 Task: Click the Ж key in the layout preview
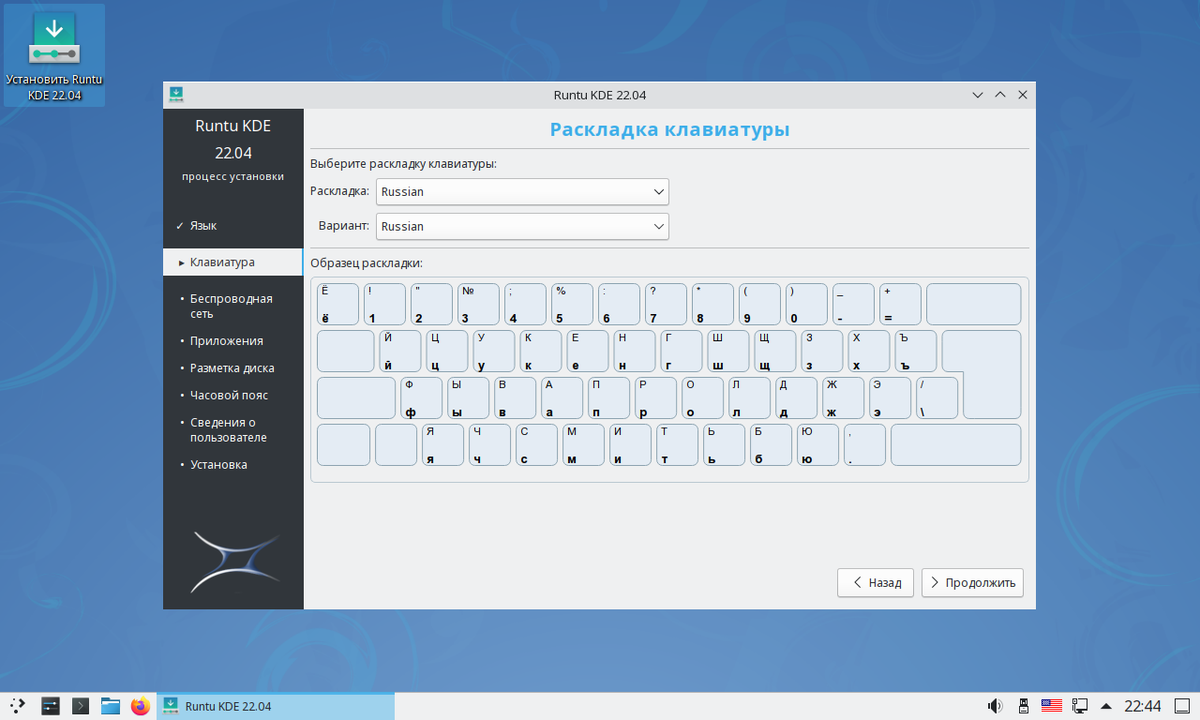[843, 398]
